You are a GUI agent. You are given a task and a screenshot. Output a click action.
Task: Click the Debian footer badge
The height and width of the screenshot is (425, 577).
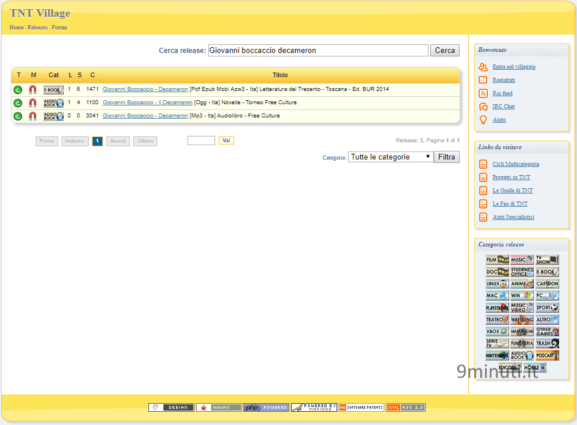tap(171, 407)
